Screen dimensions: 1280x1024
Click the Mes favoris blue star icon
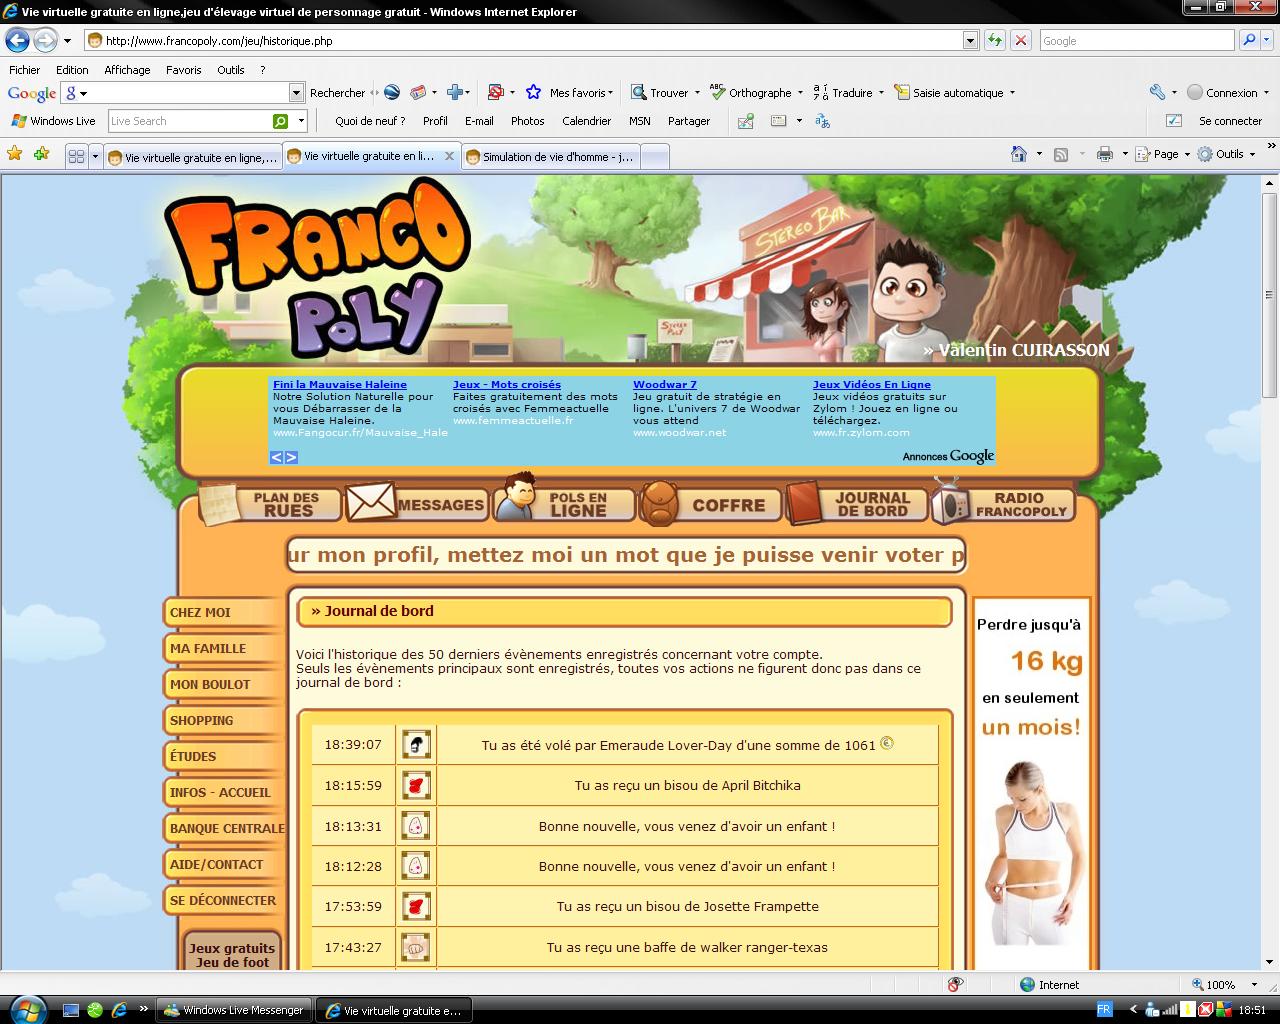point(533,92)
